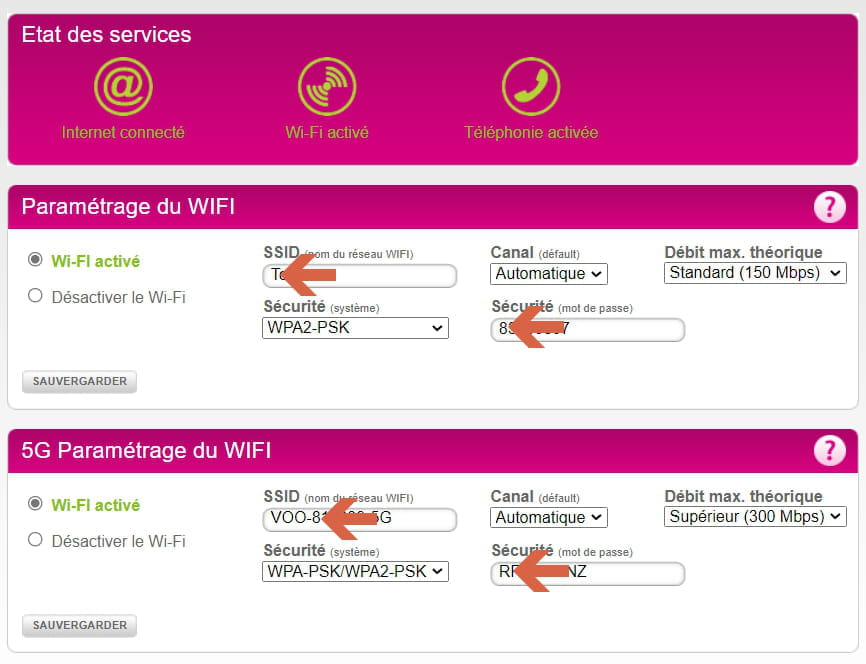Click the Internet connecté @ icon

[x=123, y=86]
